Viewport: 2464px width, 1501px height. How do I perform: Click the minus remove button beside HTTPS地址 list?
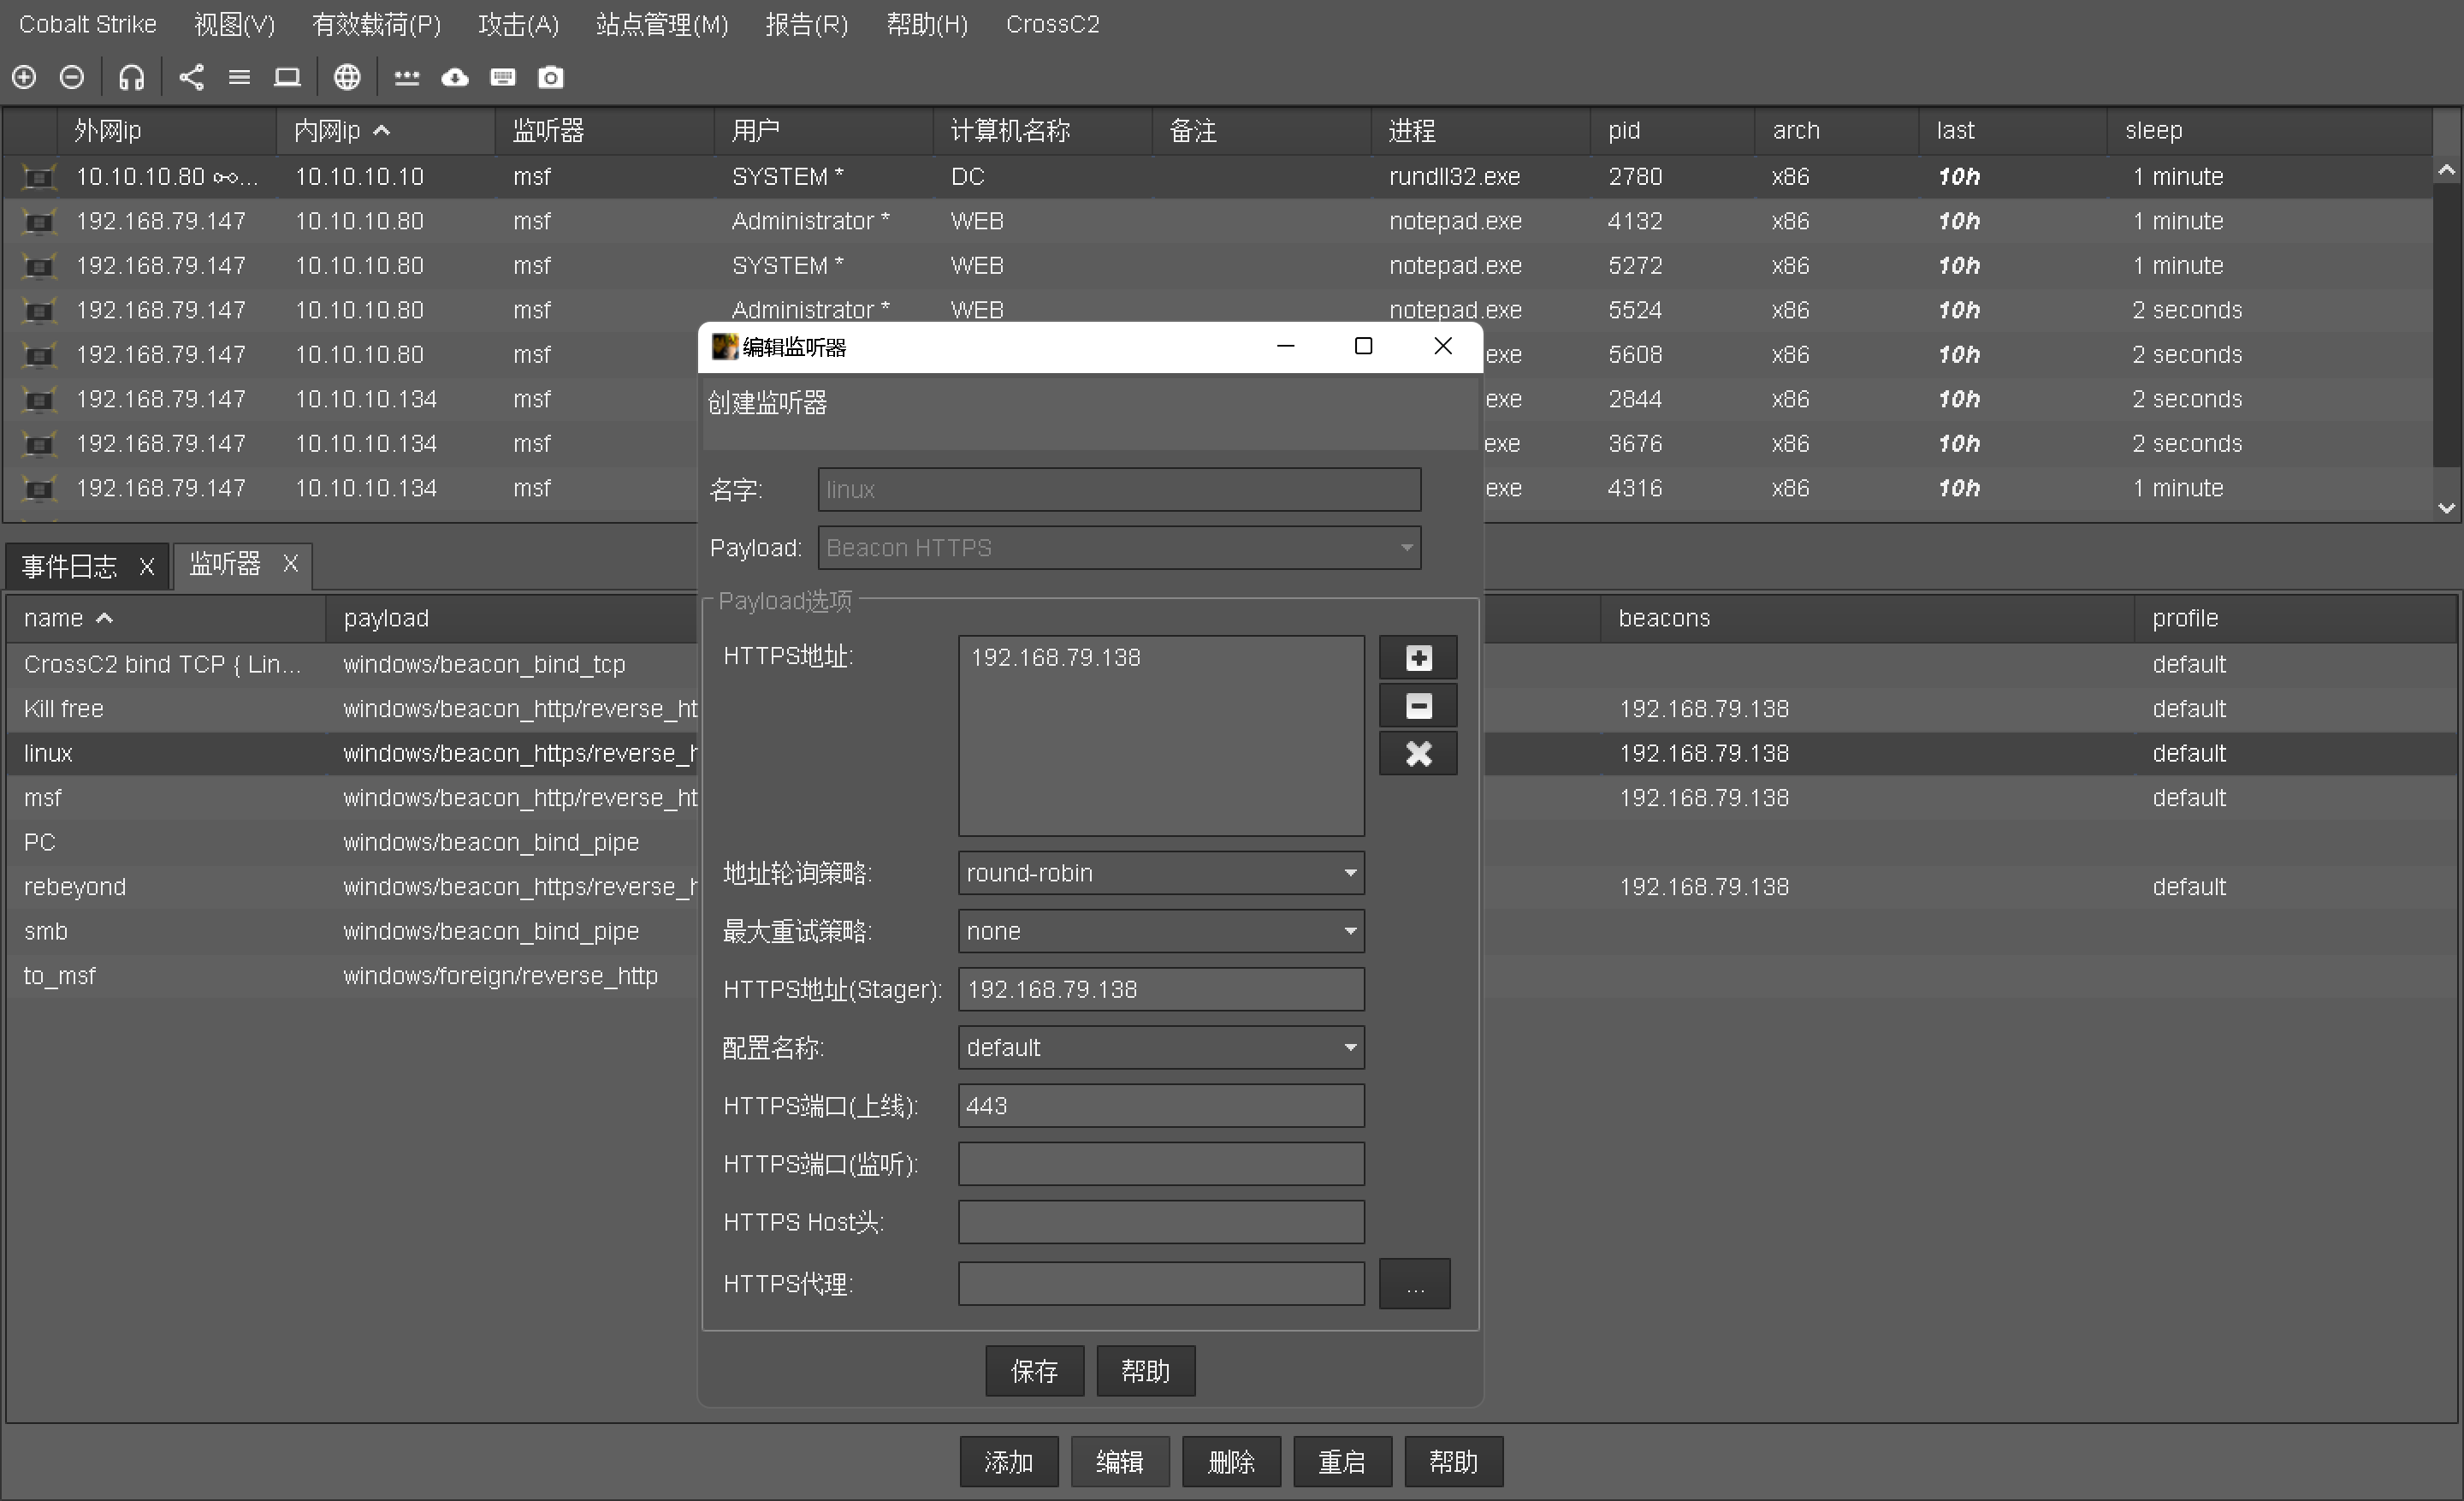tap(1417, 706)
